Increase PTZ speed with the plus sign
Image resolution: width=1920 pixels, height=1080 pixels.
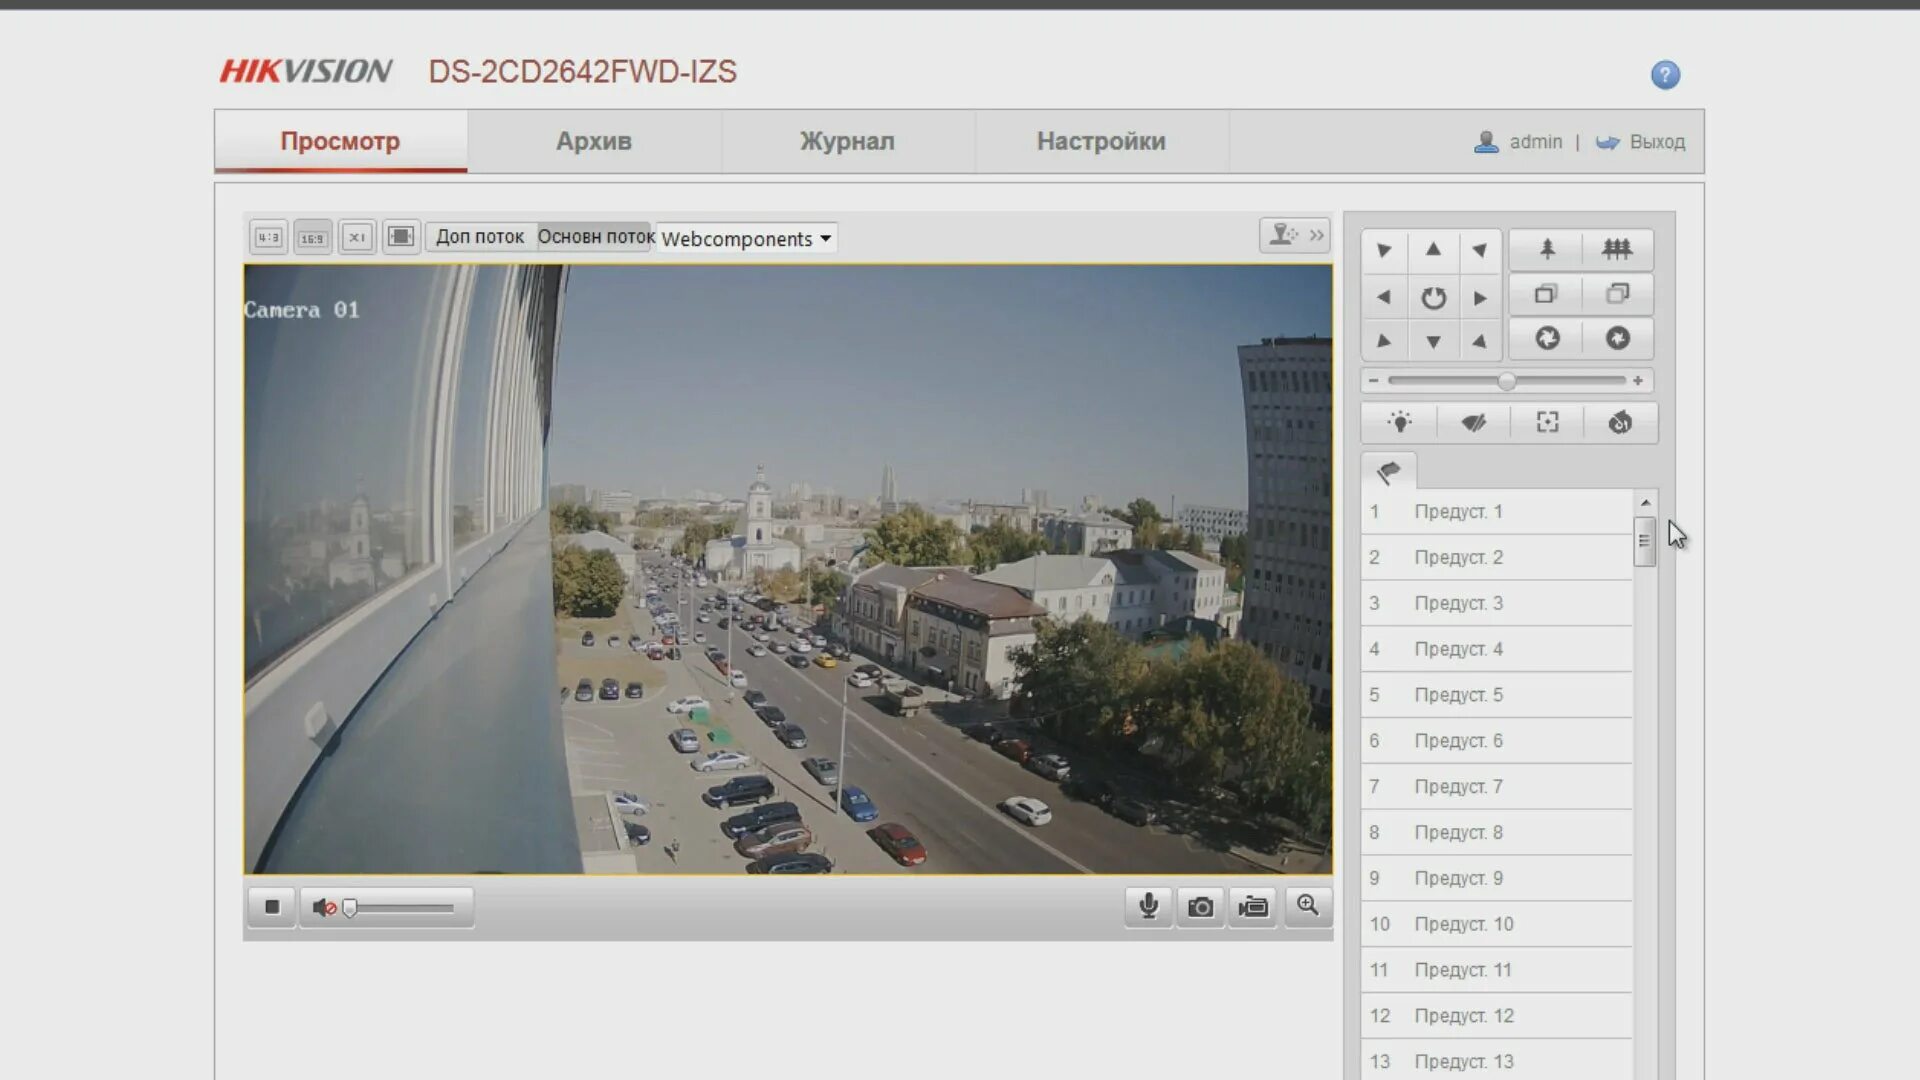pos(1638,381)
